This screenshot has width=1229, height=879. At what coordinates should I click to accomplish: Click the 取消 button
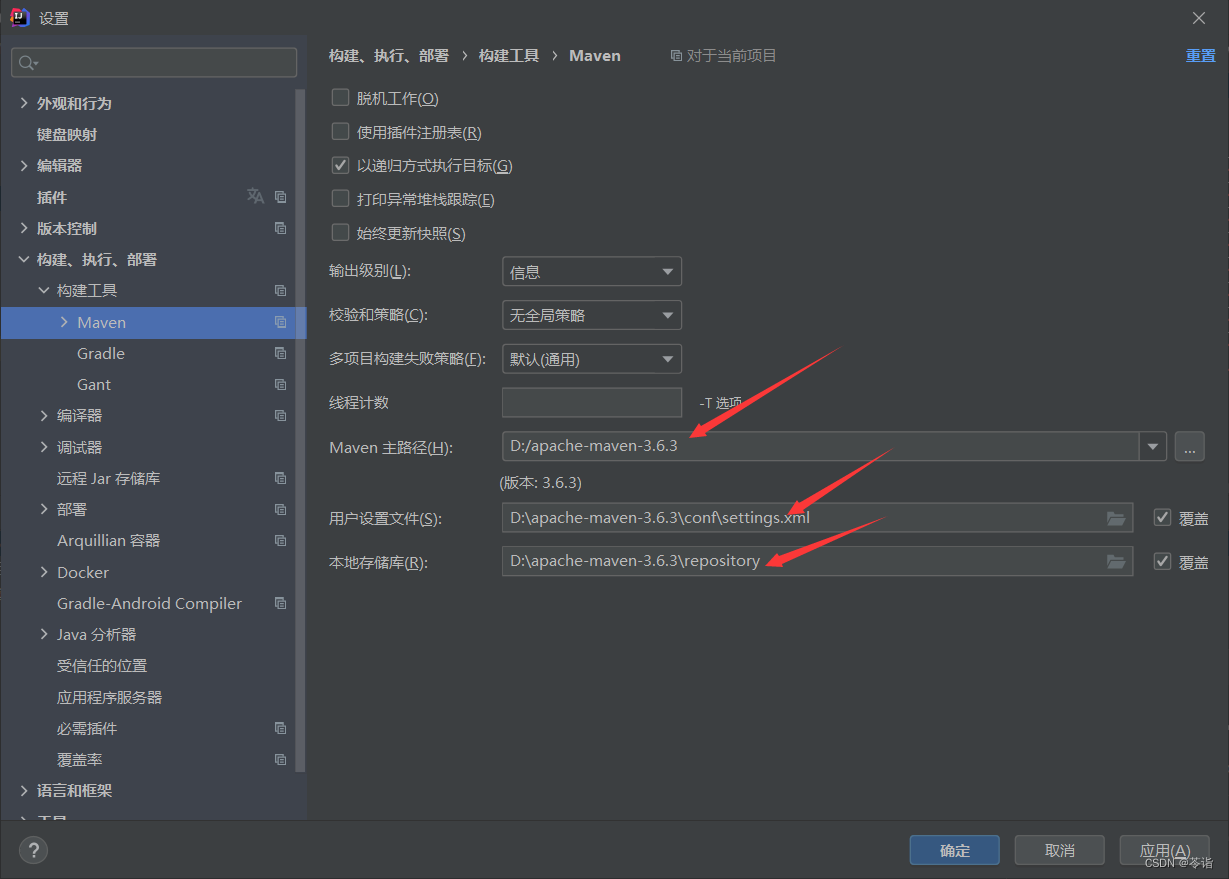coord(1059,850)
